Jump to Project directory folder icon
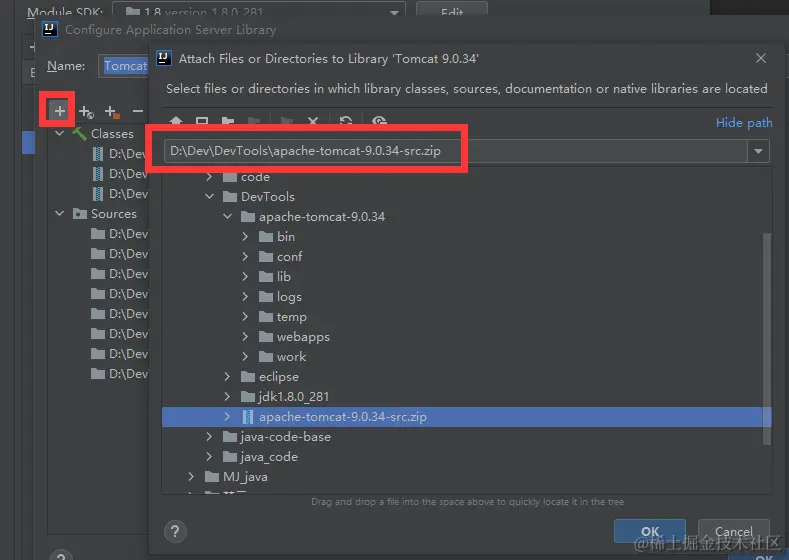 (x=228, y=121)
